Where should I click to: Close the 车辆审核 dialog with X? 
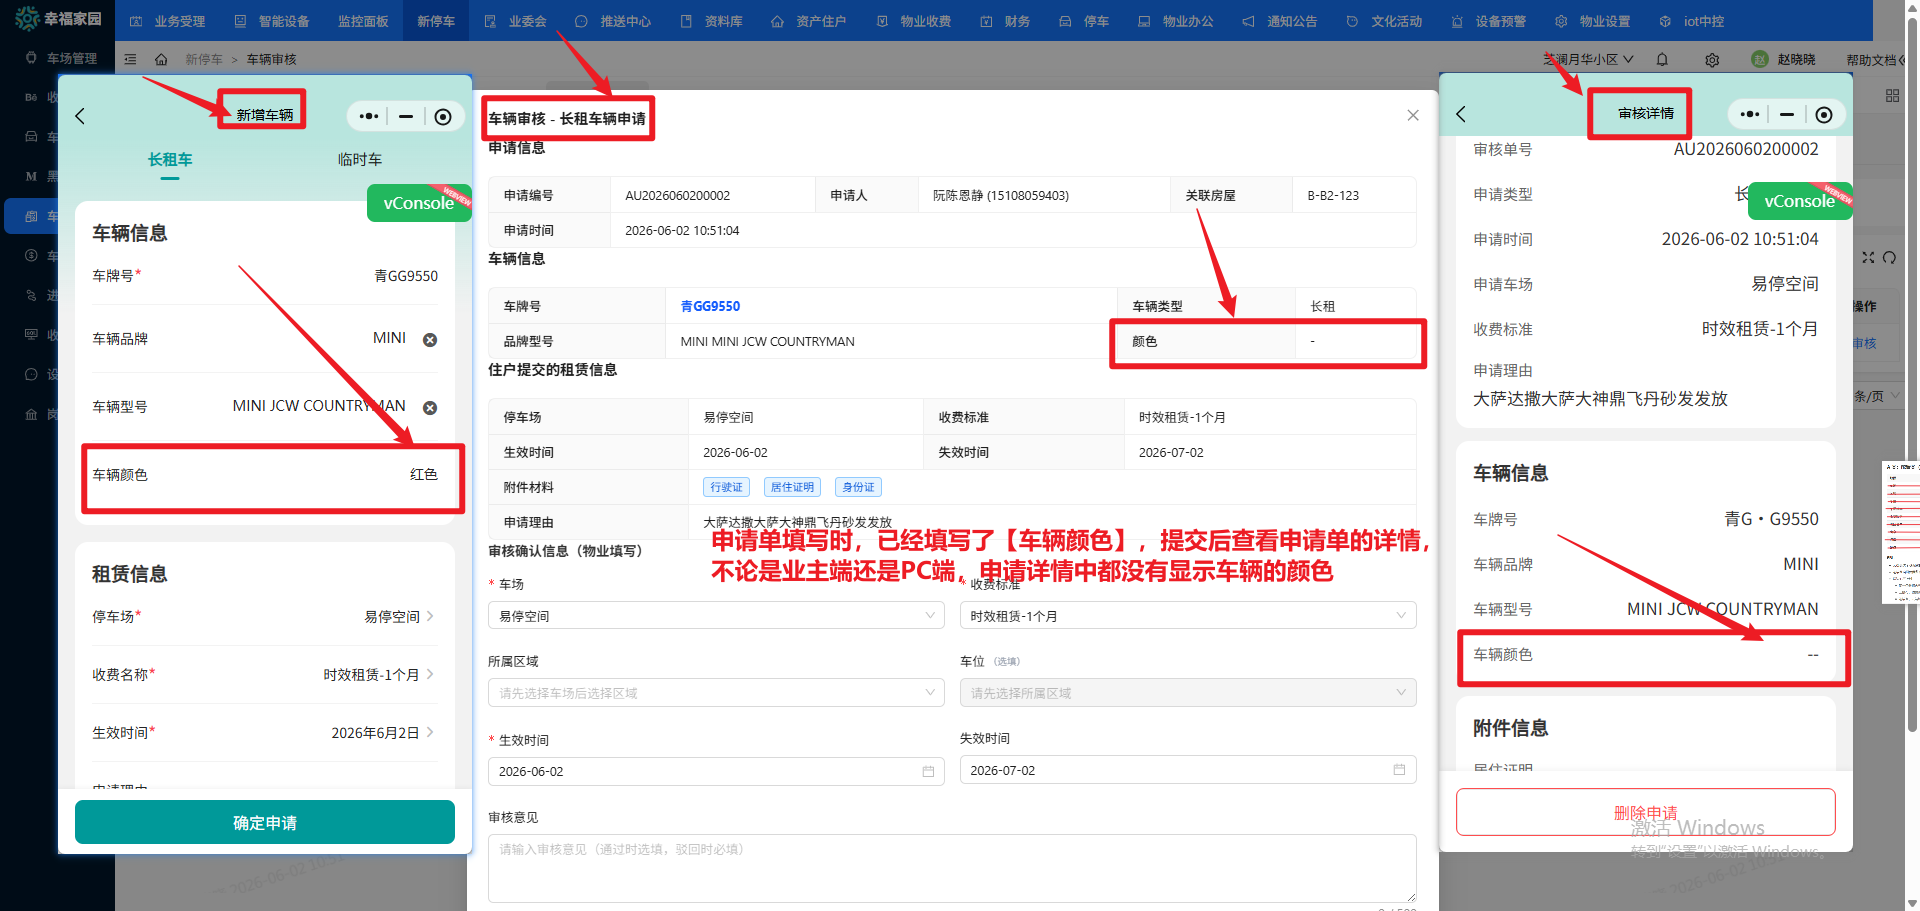click(x=1413, y=115)
